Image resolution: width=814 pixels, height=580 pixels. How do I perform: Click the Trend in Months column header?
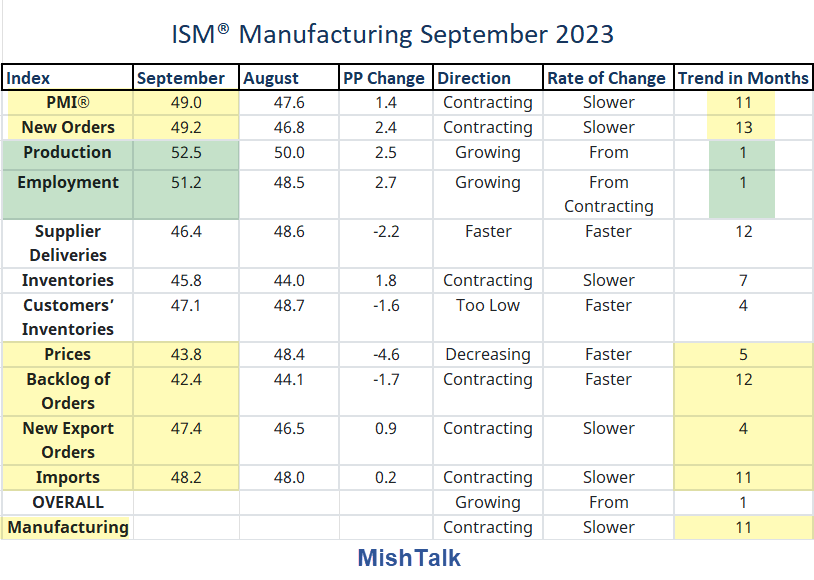coord(744,77)
